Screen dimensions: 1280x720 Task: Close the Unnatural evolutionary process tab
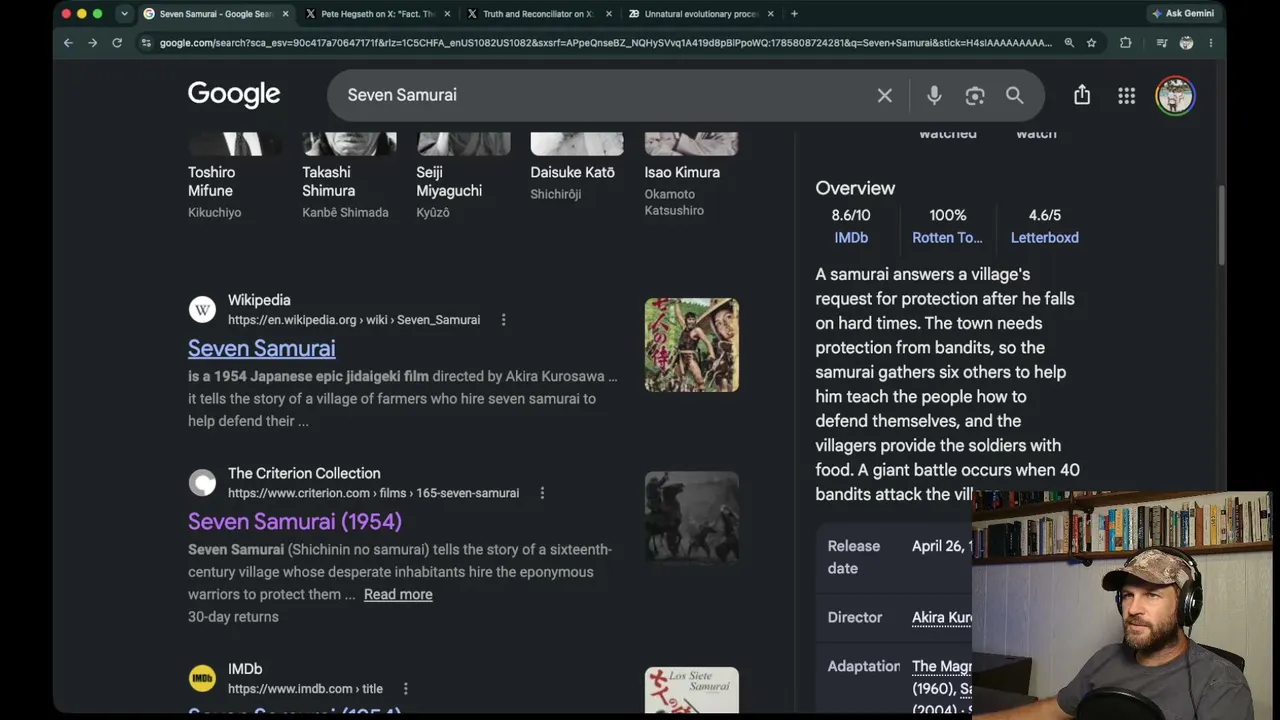[770, 14]
